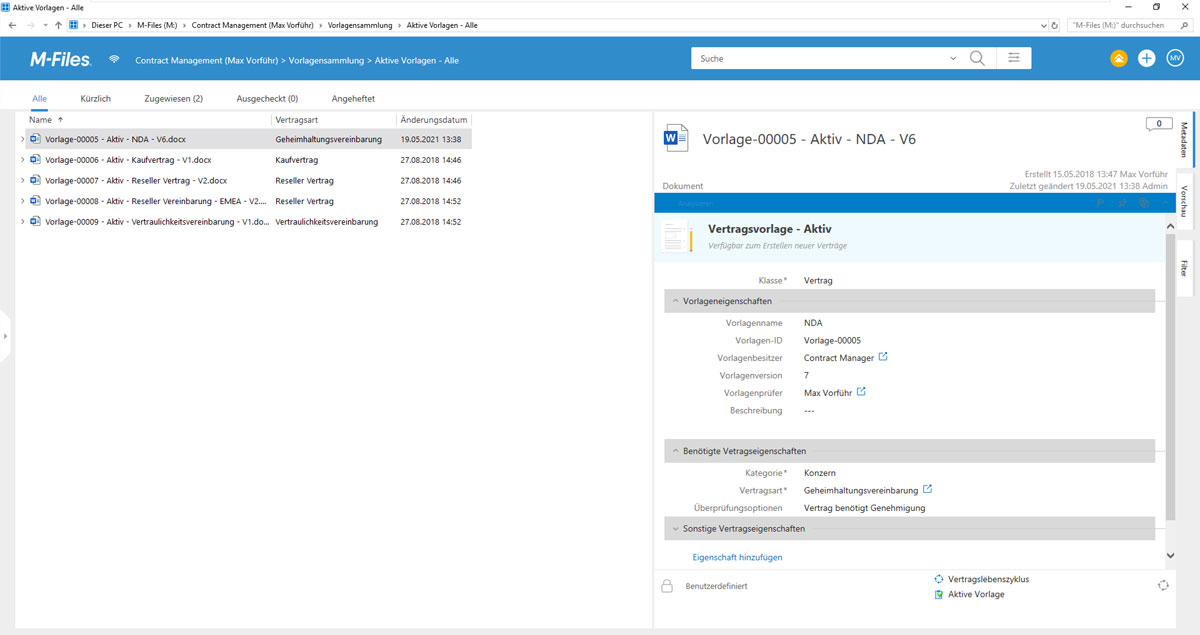Select the Kaufvertrag cell in Vertragsart column
The image size is (1200, 635).
pos(296,160)
